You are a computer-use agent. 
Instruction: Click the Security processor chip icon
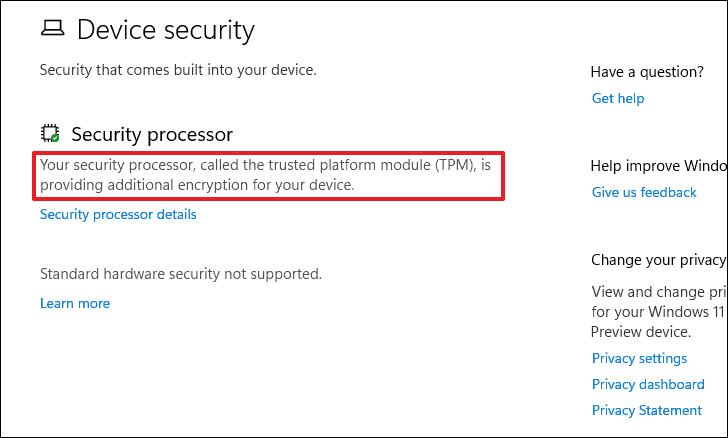coord(50,134)
